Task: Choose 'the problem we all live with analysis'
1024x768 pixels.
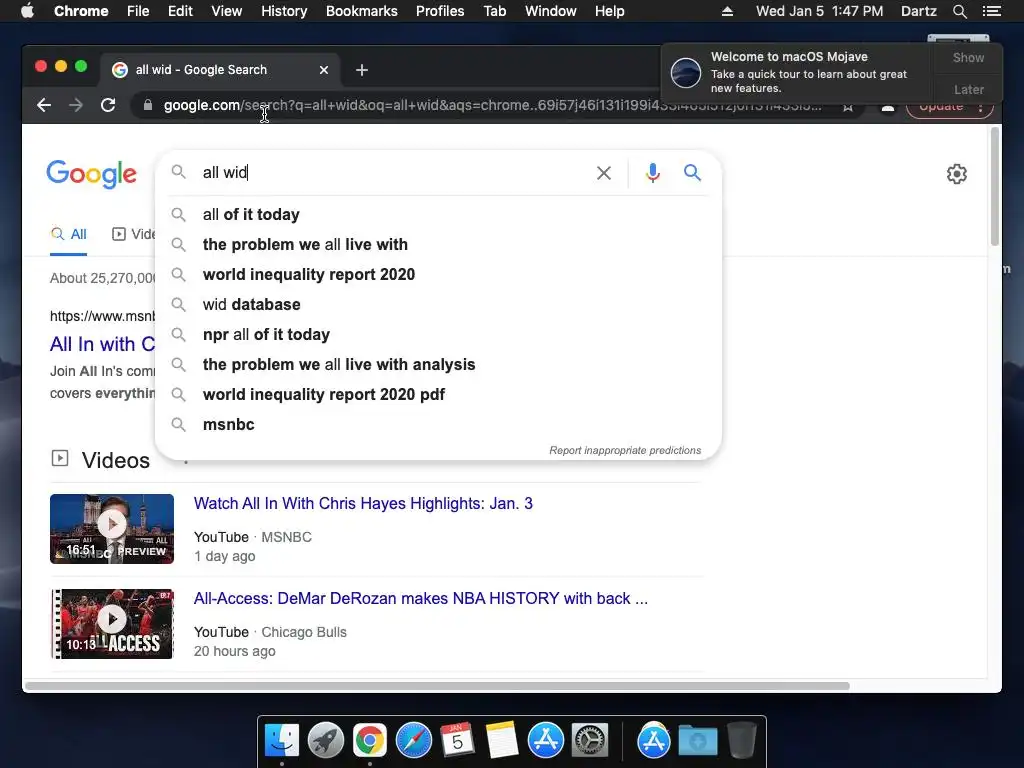Action: click(438, 365)
